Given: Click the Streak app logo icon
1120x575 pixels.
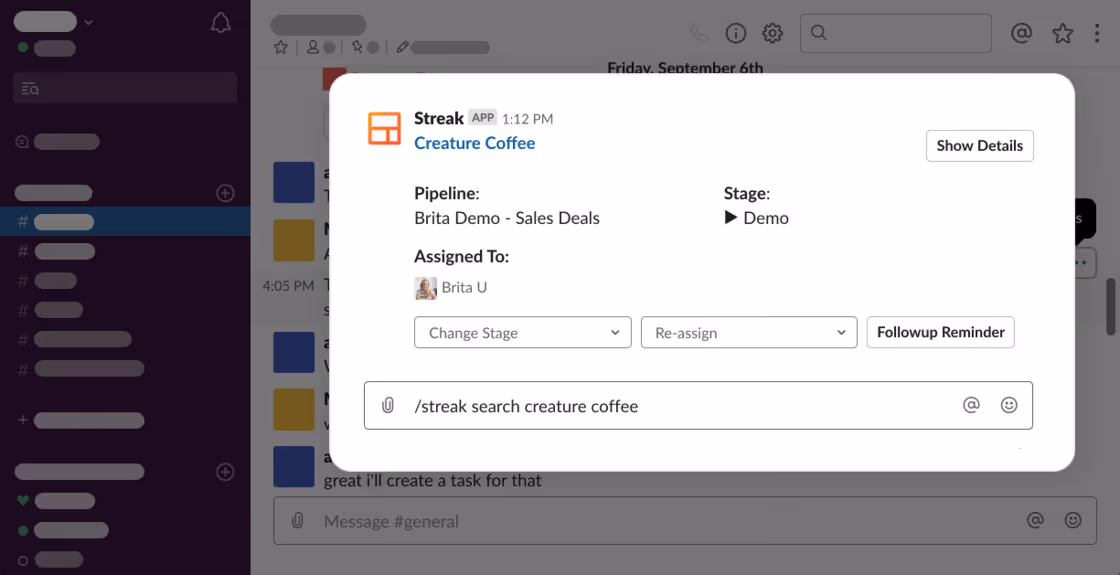Looking at the screenshot, I should point(384,129).
